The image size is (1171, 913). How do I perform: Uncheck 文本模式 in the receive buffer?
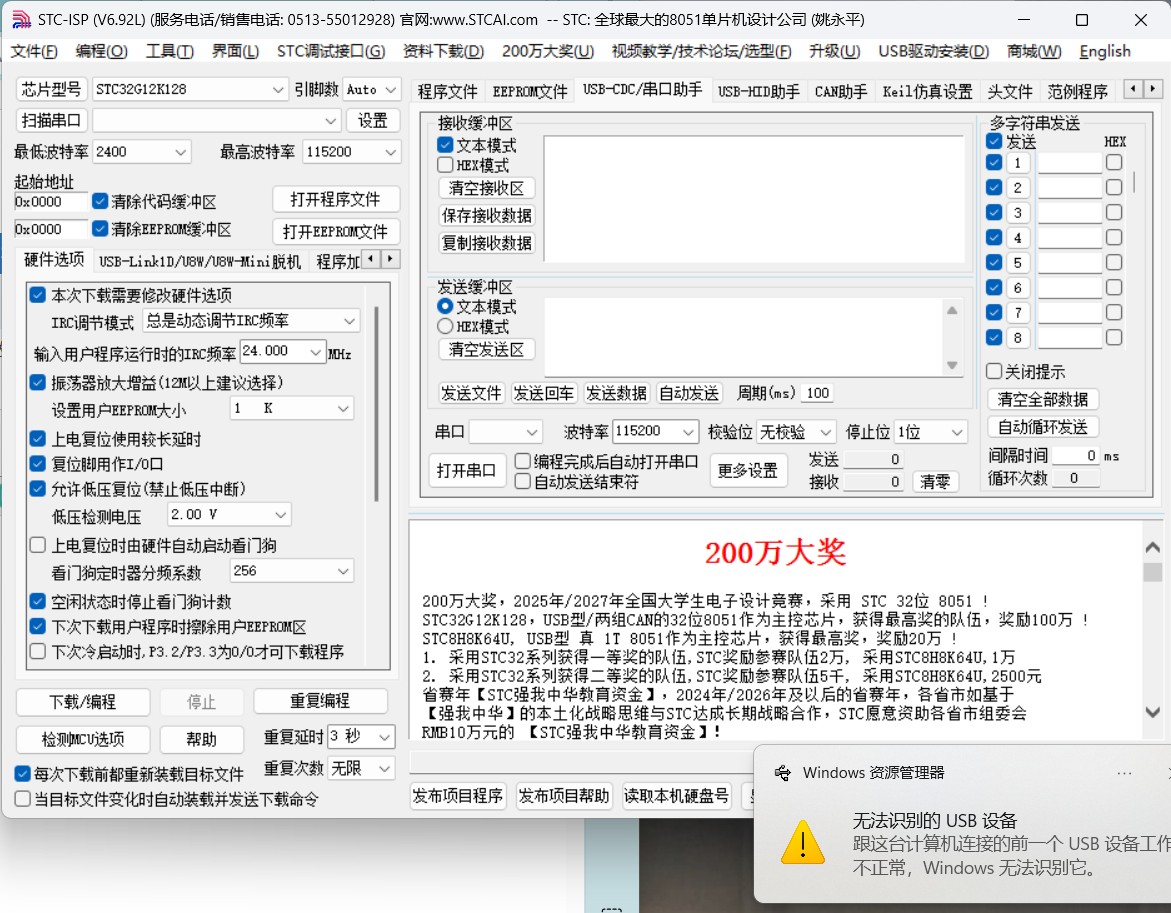(x=446, y=145)
